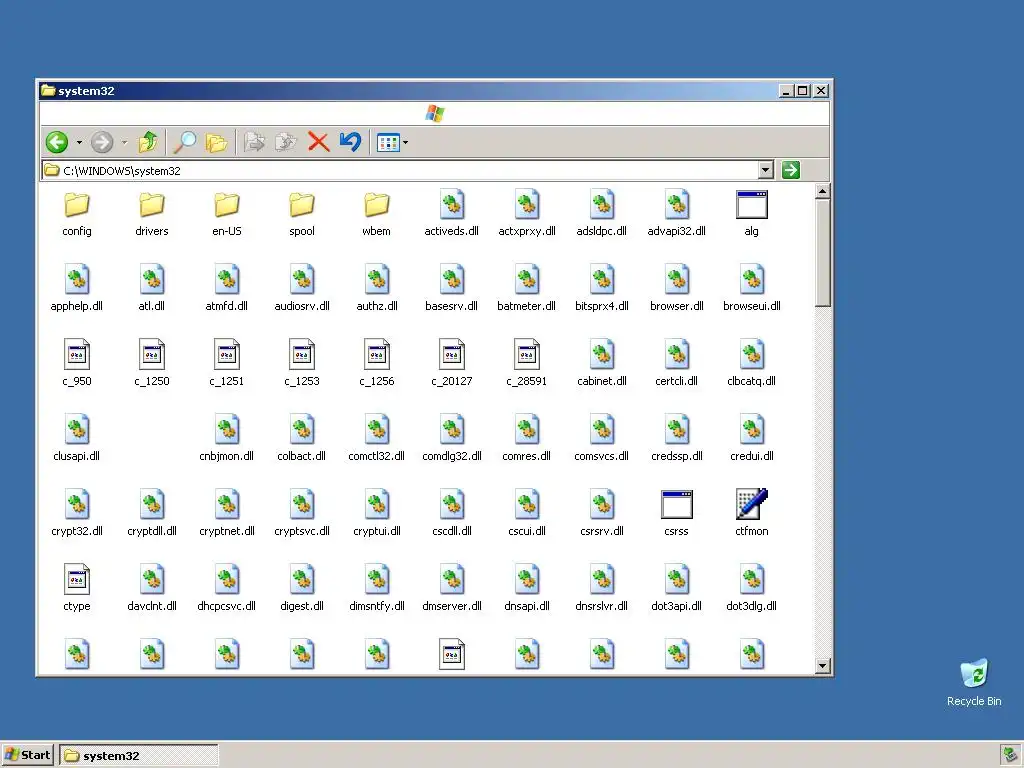This screenshot has width=1024, height=768.
Task: Click the comdlg32.dll file name
Action: [452, 456]
